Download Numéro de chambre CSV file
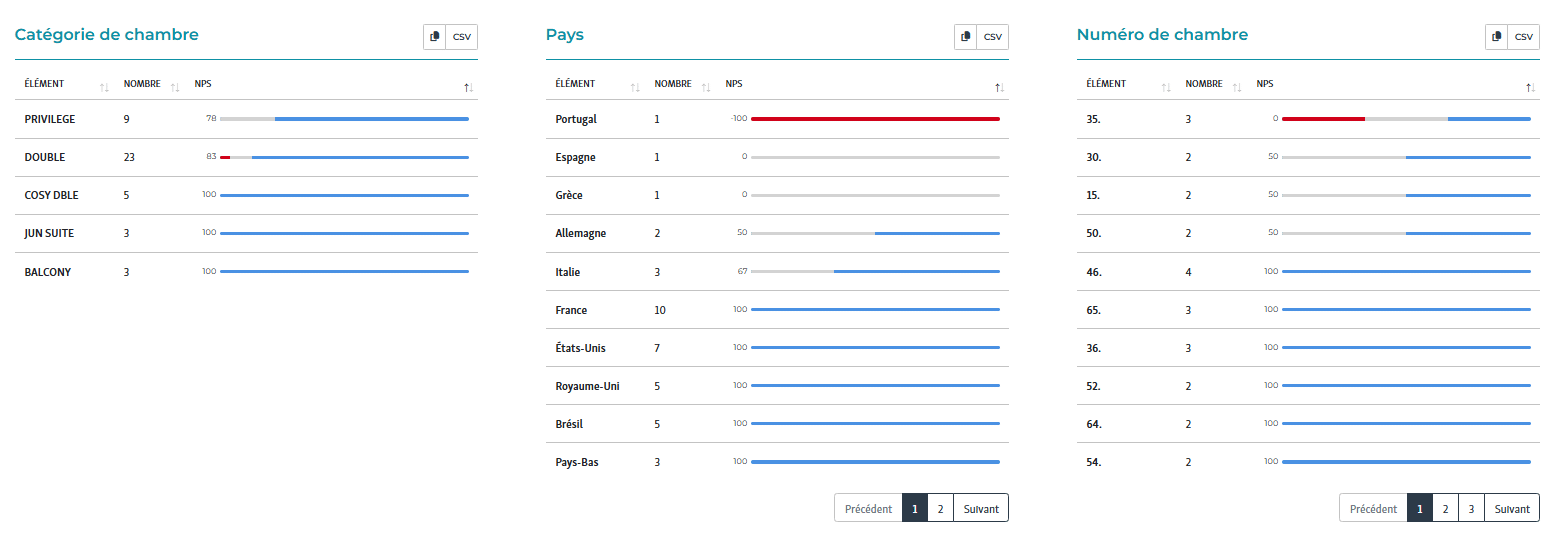This screenshot has height=549, width=1566. (1523, 37)
